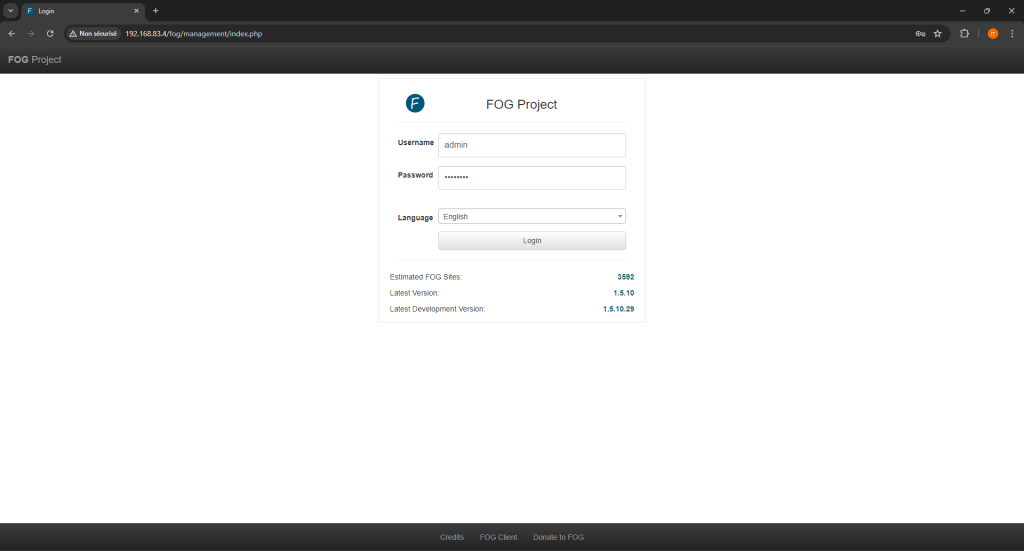Focus the Password input field
Viewport: 1024px width, 551px height.
coord(532,177)
